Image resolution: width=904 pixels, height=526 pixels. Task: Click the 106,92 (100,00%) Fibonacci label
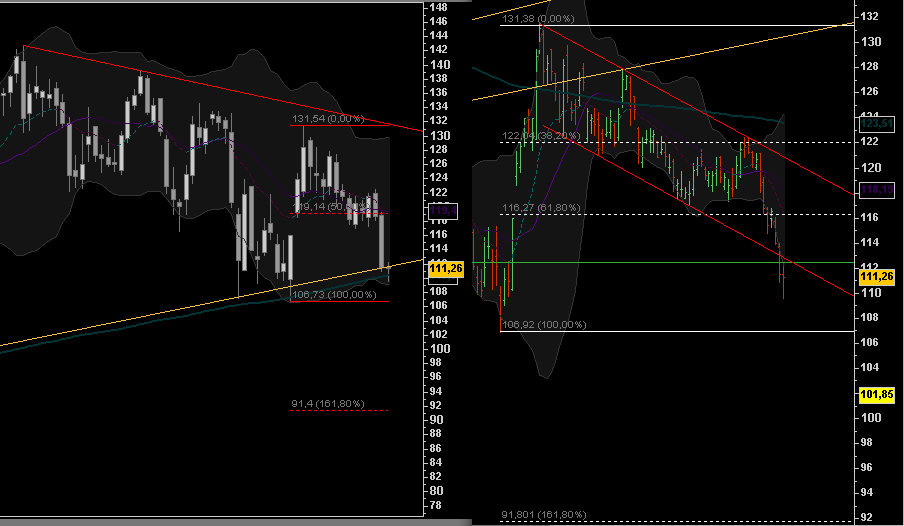point(543,325)
